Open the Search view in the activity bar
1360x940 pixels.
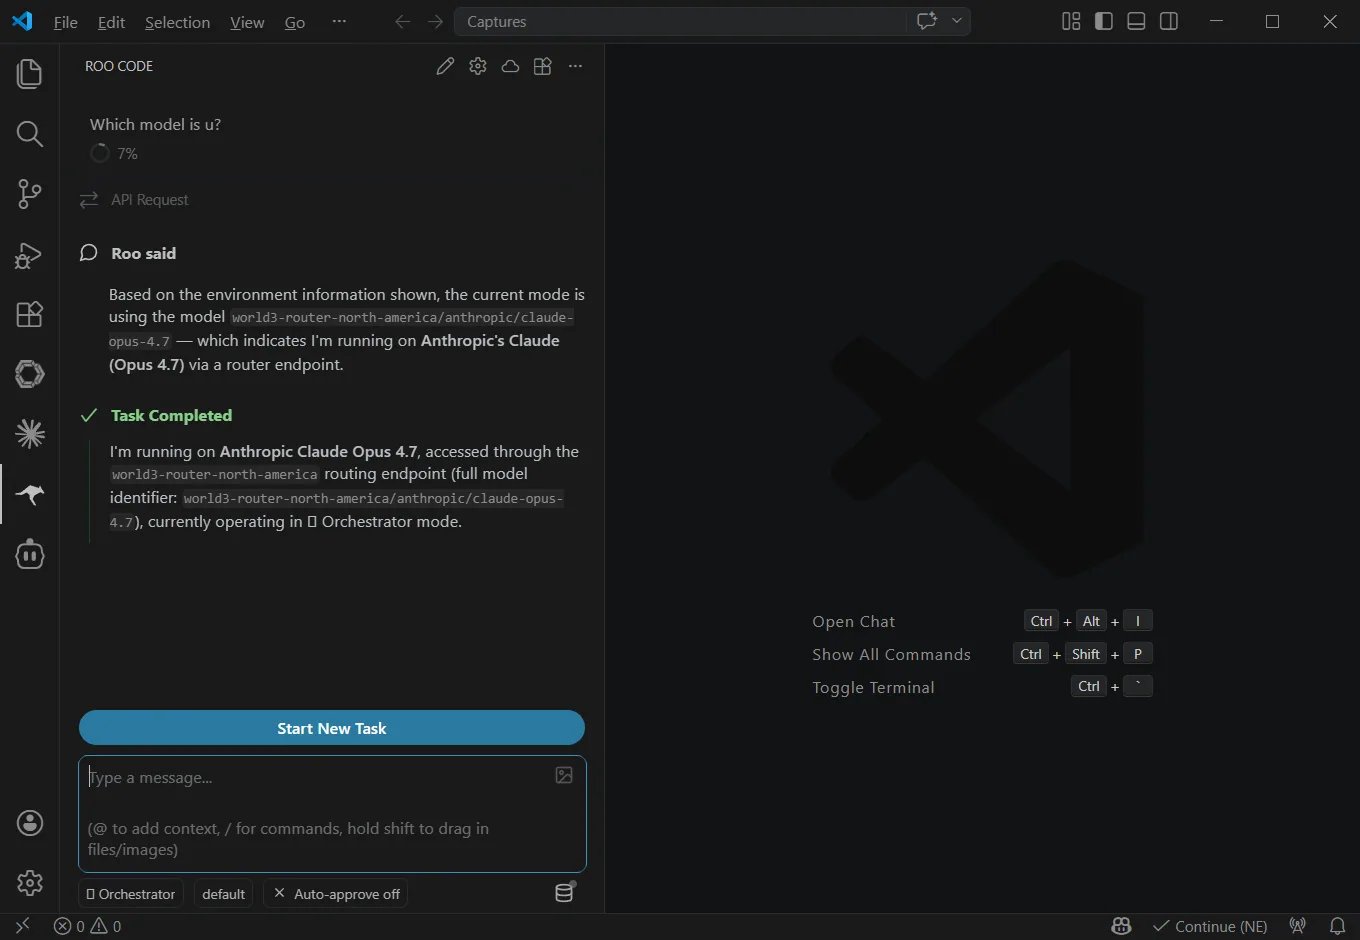tap(30, 134)
